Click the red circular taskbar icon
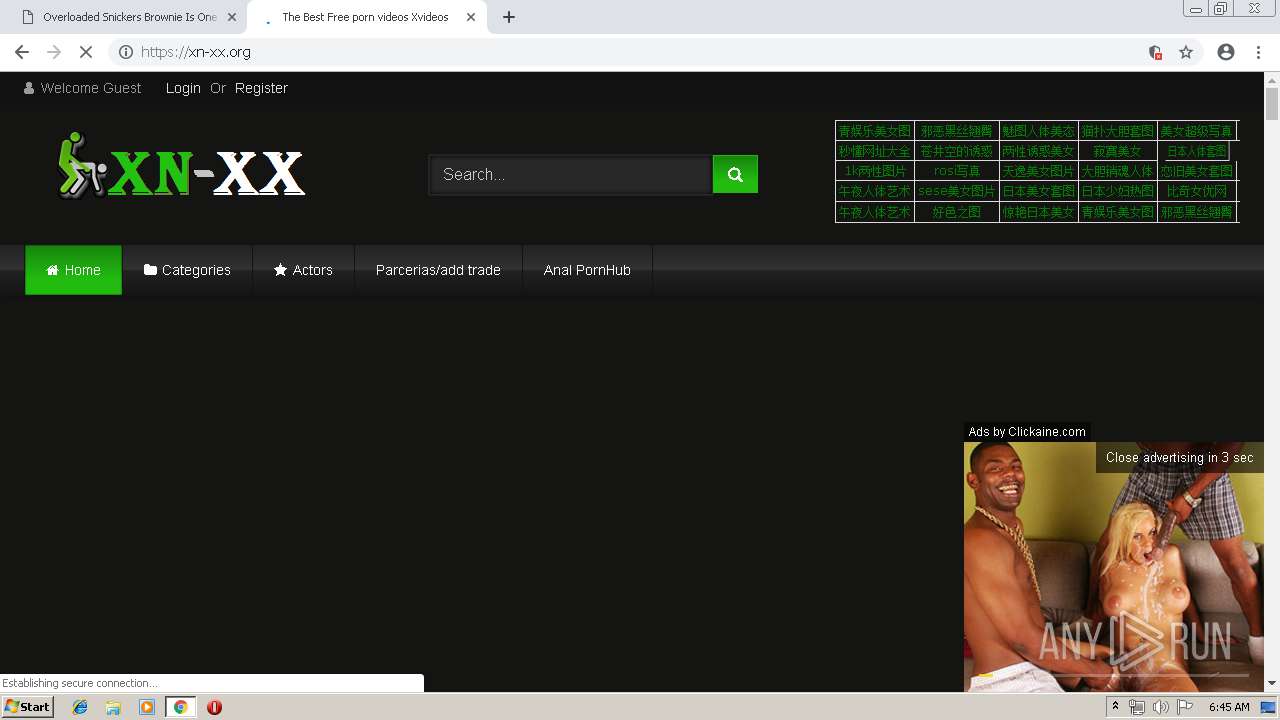 (x=214, y=707)
